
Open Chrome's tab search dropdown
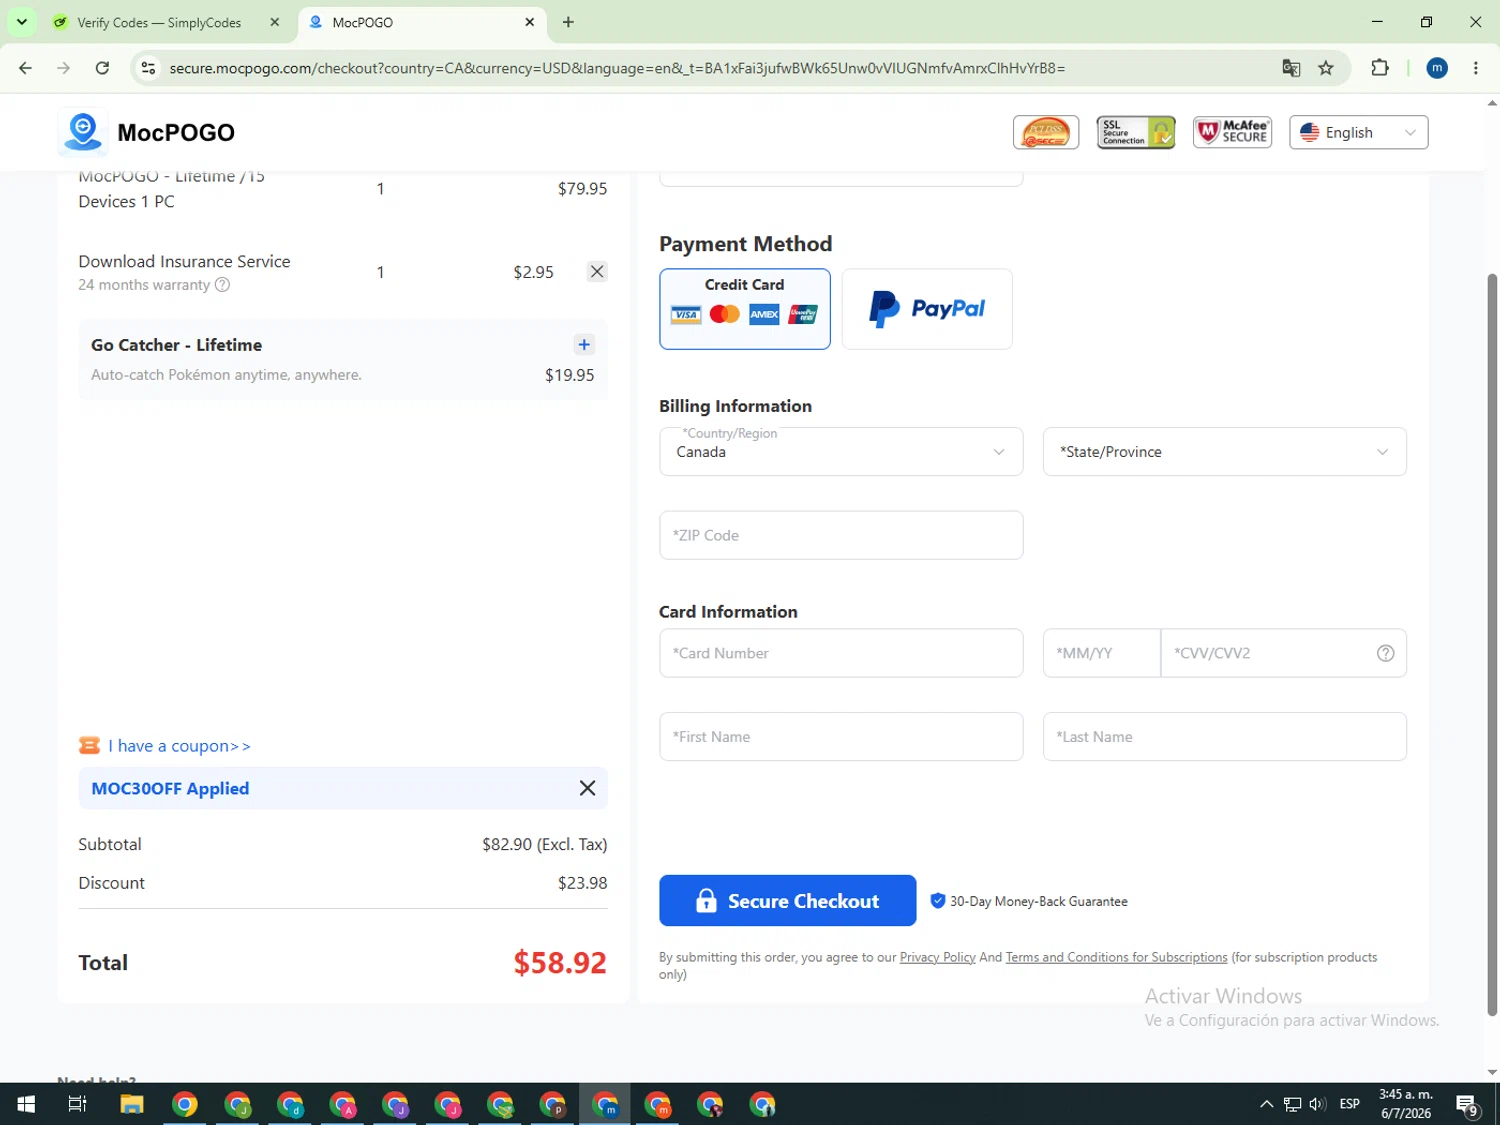(21, 22)
